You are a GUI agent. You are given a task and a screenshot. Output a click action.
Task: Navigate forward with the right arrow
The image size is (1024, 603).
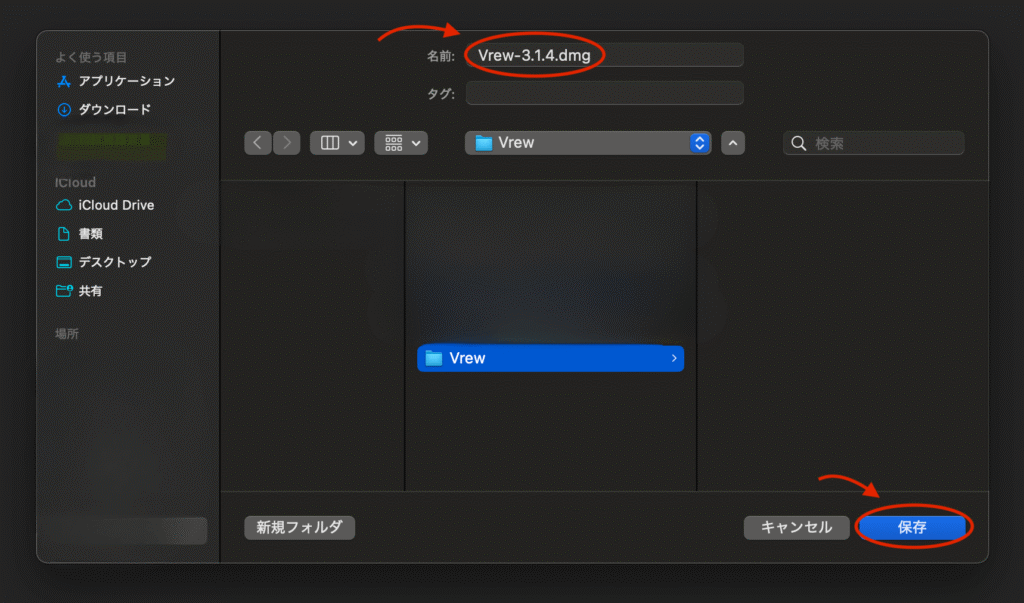(x=287, y=142)
